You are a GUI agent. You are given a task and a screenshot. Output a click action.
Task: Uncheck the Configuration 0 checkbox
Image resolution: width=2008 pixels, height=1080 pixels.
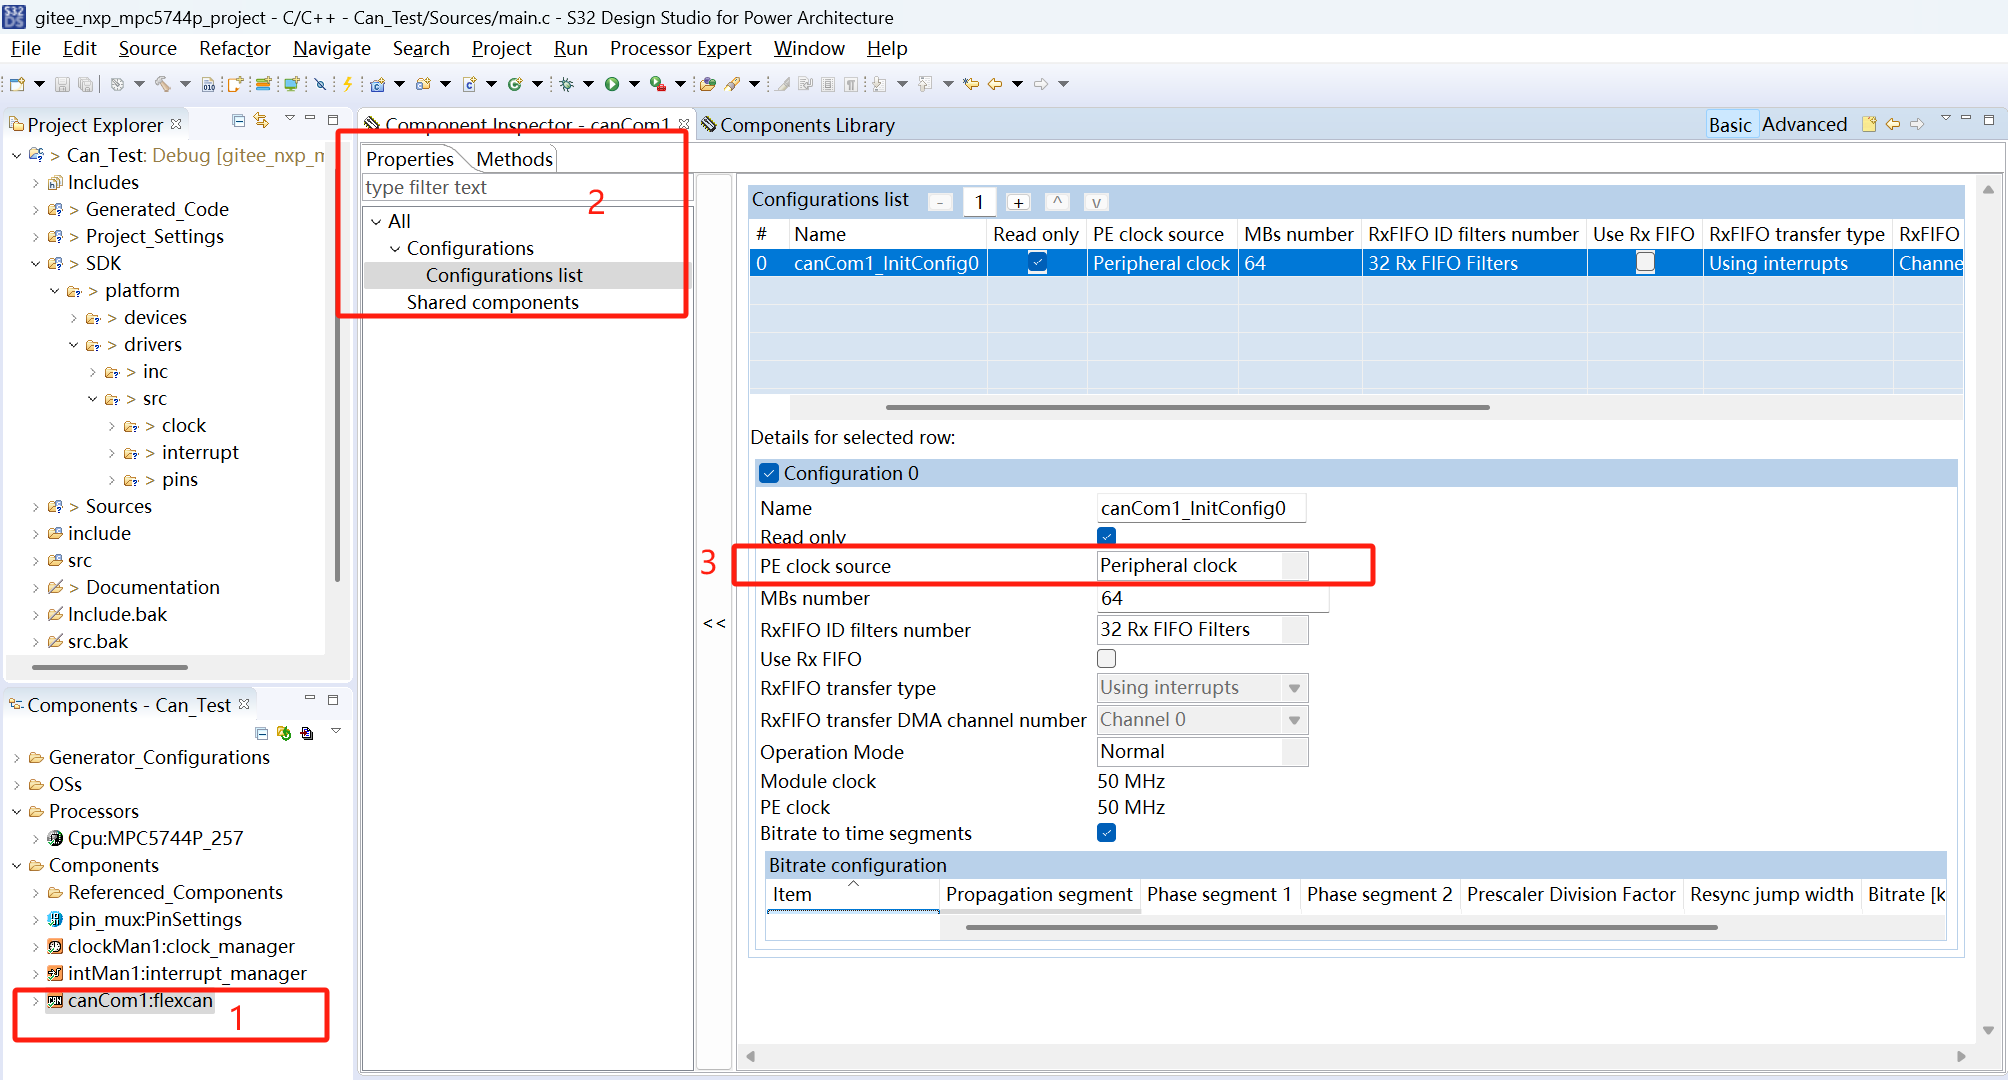(768, 473)
